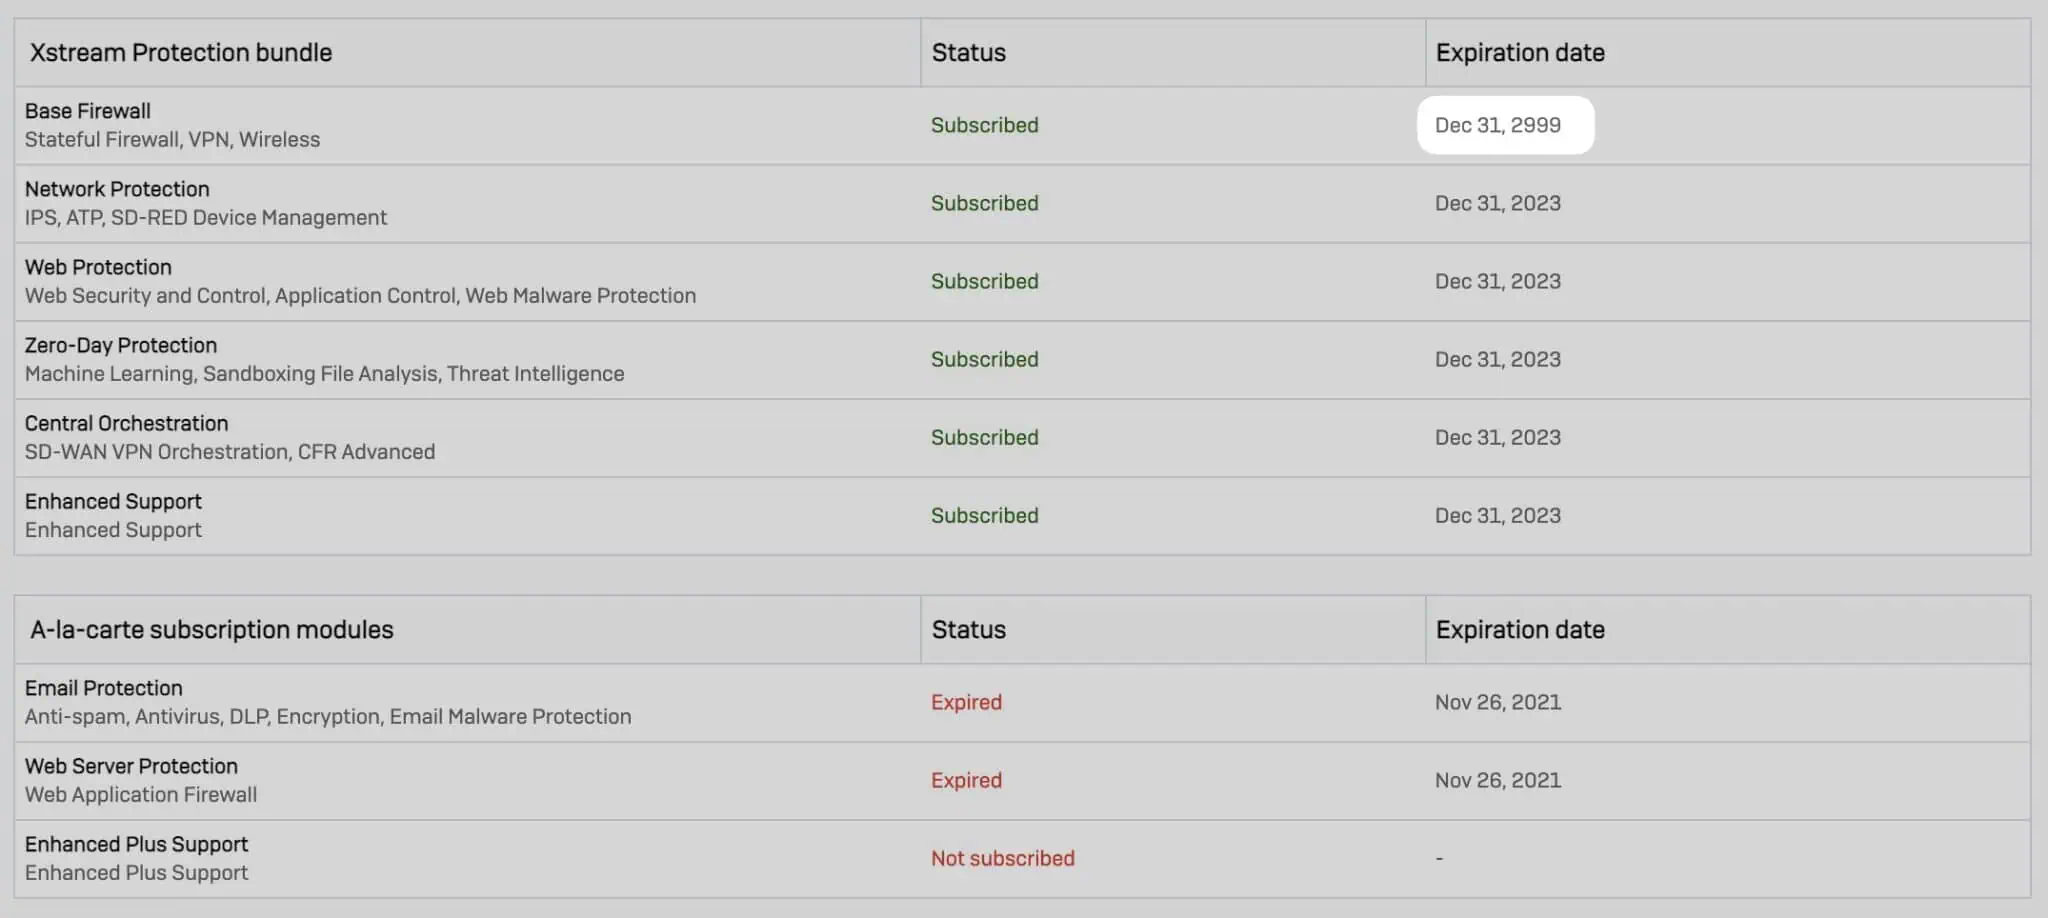Click the Status column header in bundle table
This screenshot has width=2048, height=918.
point(967,52)
